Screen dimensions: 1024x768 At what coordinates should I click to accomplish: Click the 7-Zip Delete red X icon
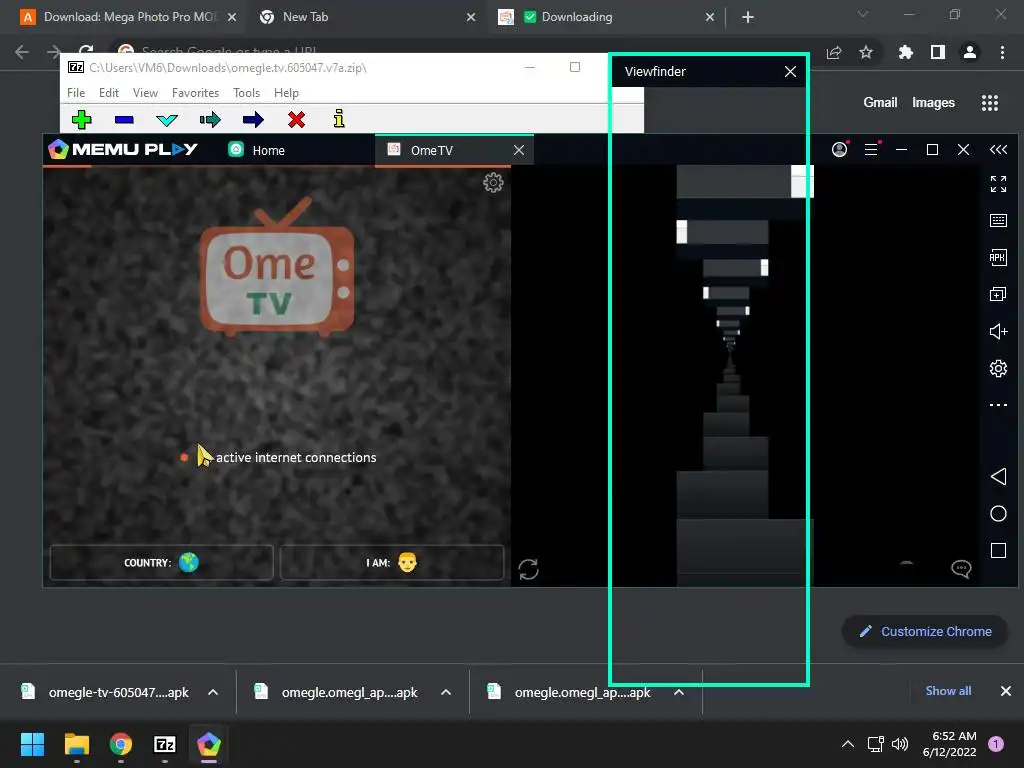coord(296,120)
